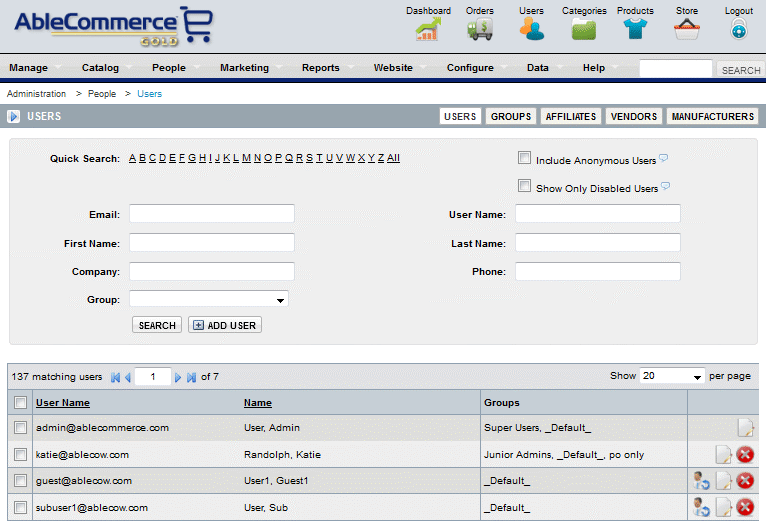Edit the admin@ablecommerce.com user

tap(745, 428)
